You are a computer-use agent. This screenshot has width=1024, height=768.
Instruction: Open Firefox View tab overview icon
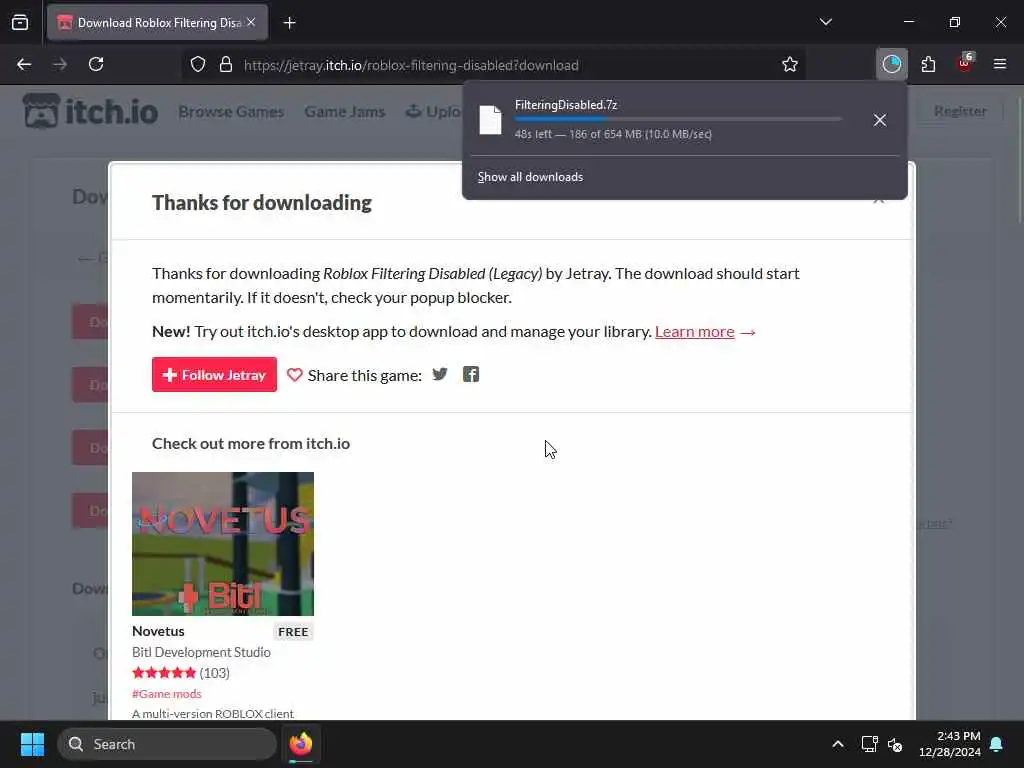tap(20, 22)
